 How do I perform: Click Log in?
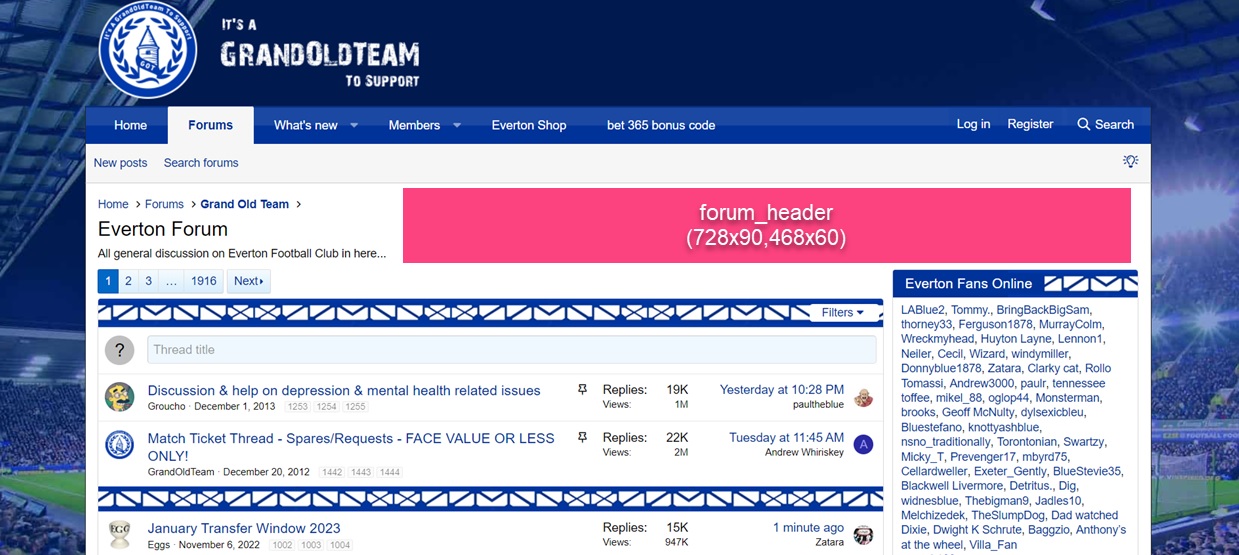(x=973, y=124)
